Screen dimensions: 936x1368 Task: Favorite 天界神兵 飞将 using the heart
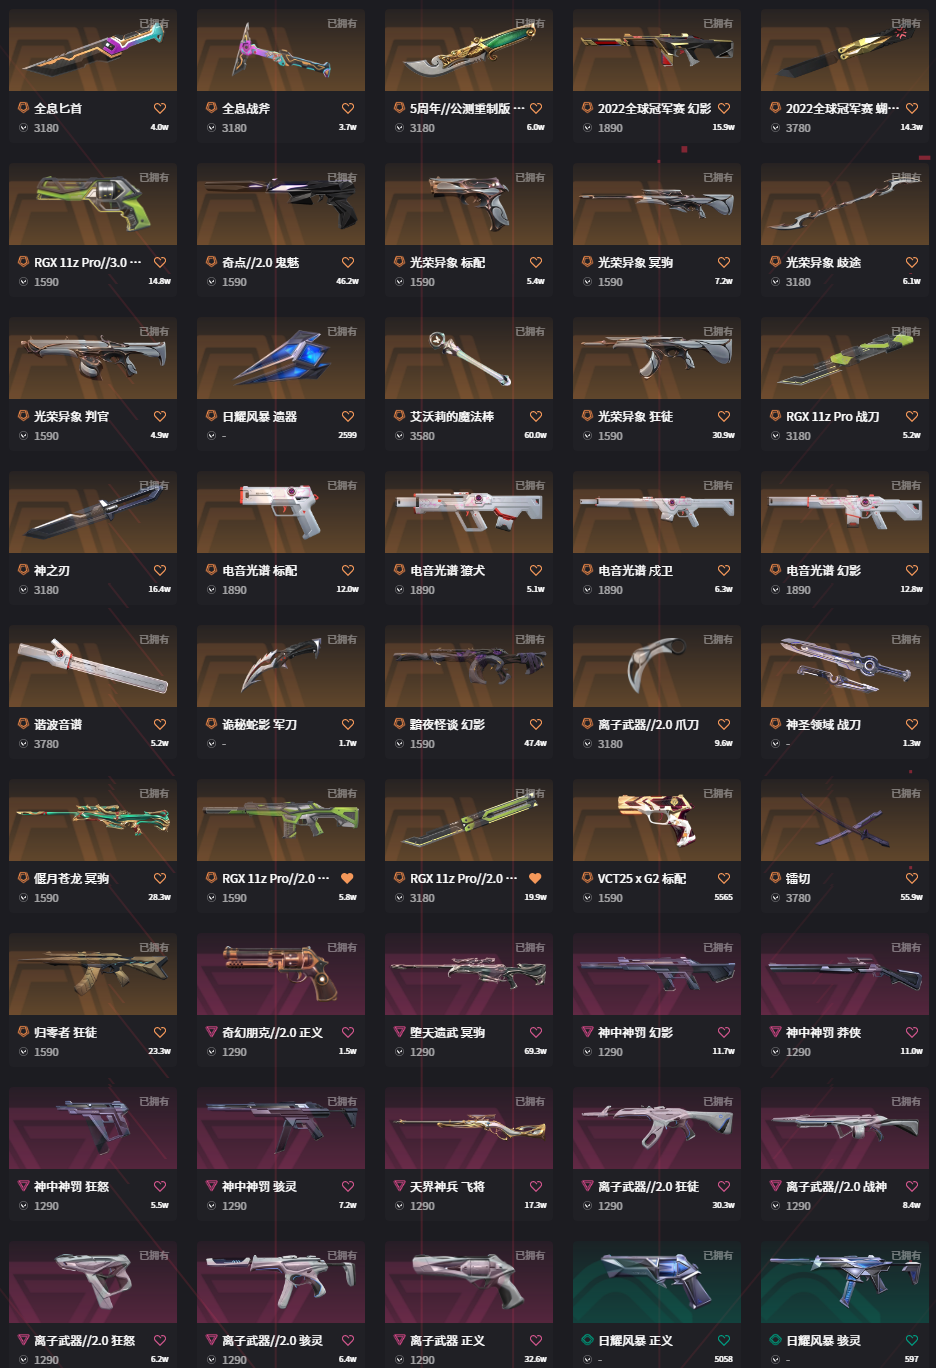coord(536,1186)
